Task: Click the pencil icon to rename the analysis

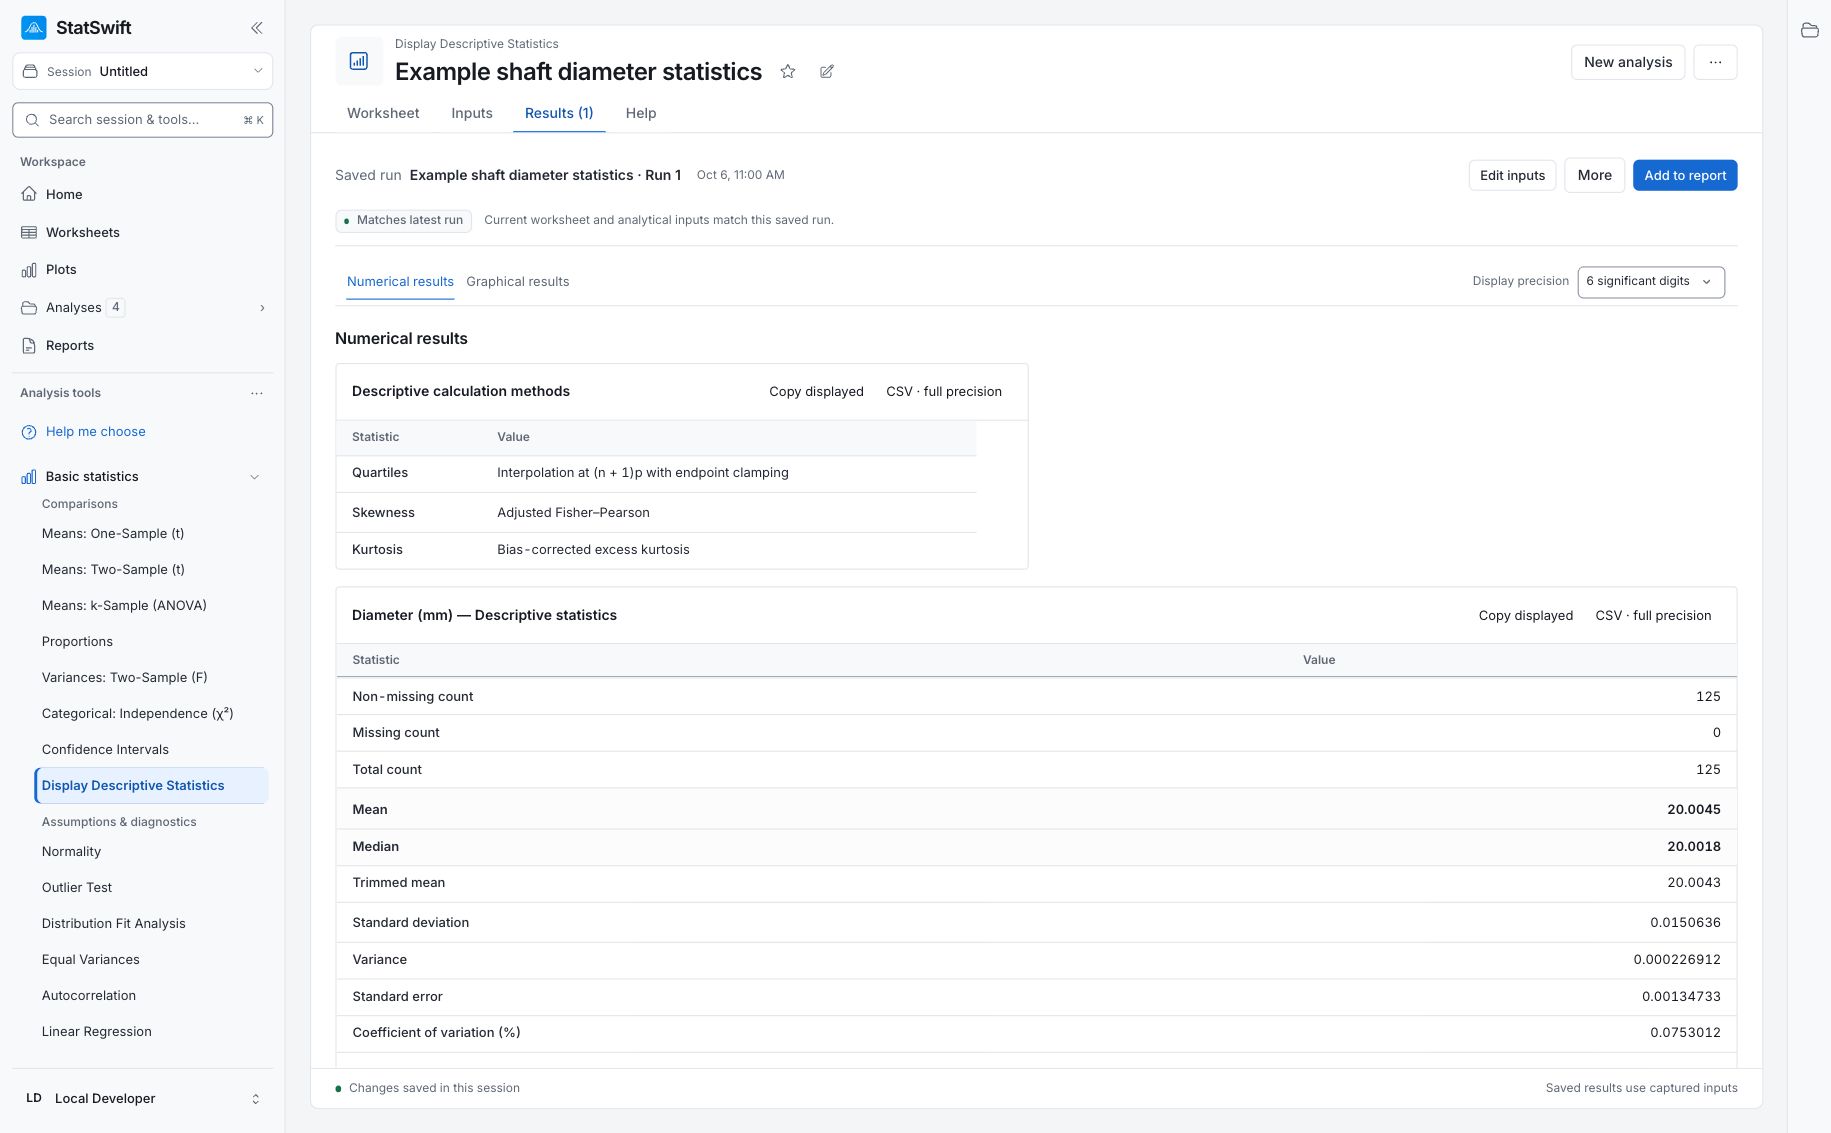Action: tap(827, 72)
